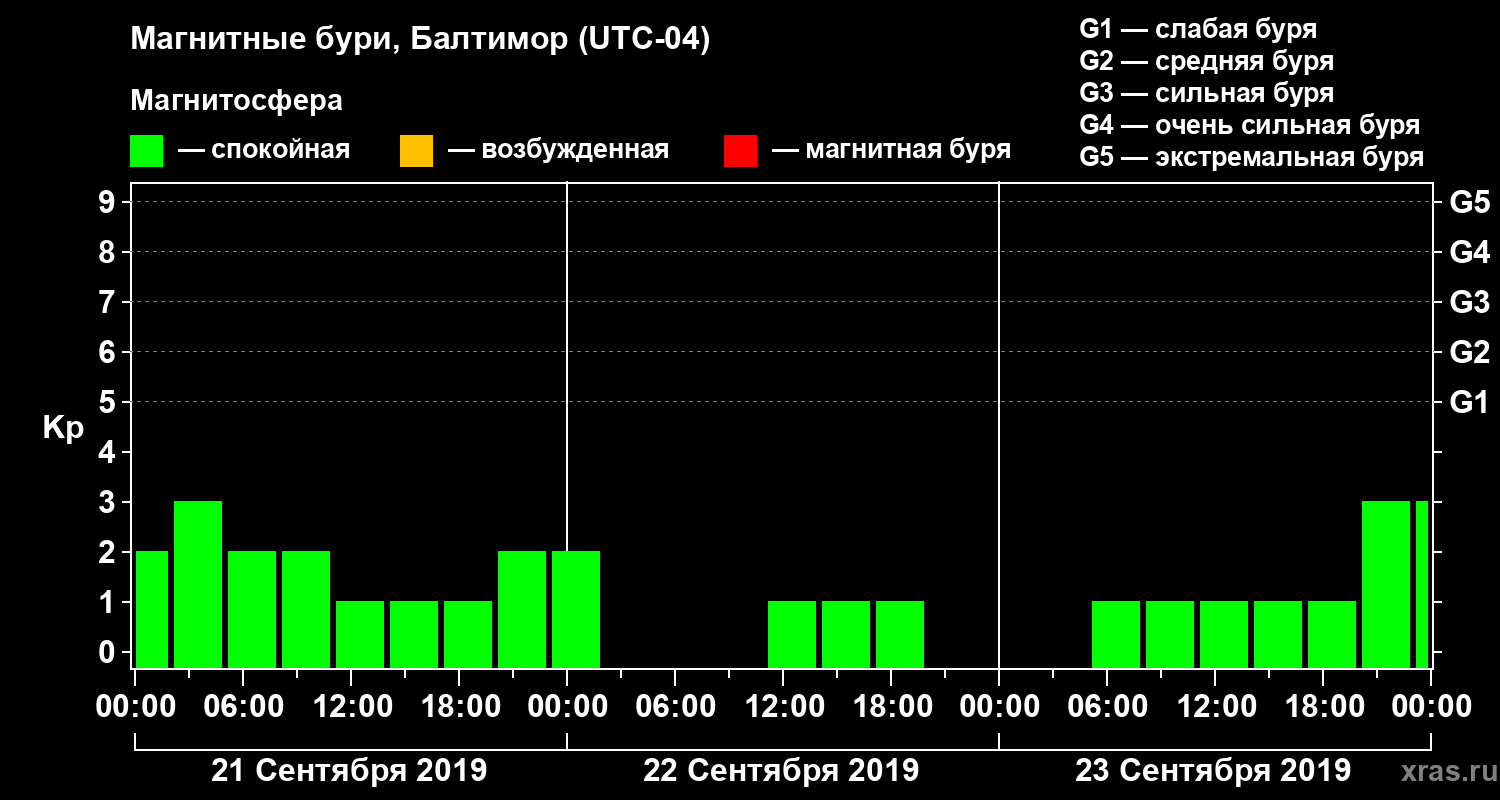The width and height of the screenshot is (1500, 800).
Task: Click the — спокойная legend label
Action: tap(264, 150)
